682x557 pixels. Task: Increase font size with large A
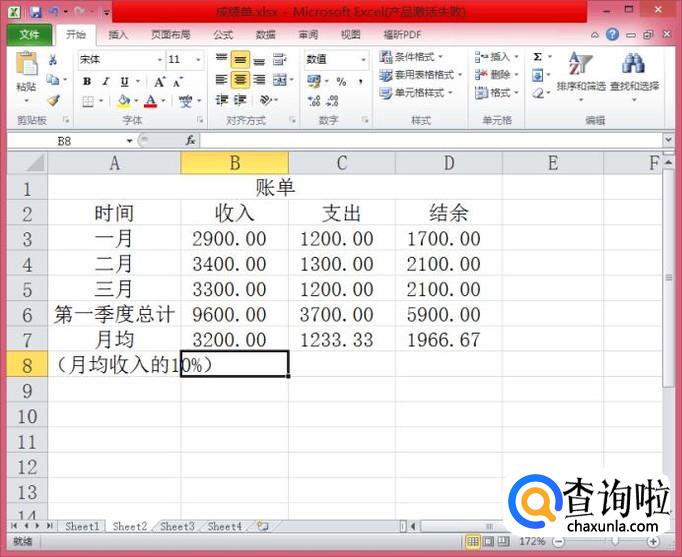click(x=159, y=81)
